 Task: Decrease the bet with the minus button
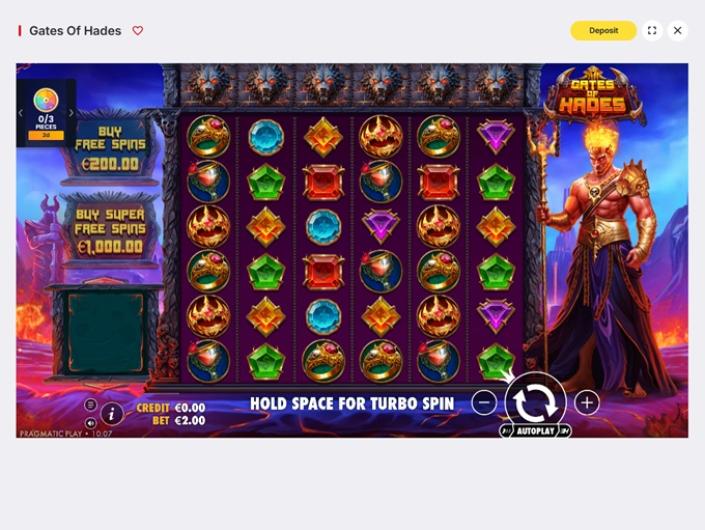pyautogui.click(x=484, y=402)
